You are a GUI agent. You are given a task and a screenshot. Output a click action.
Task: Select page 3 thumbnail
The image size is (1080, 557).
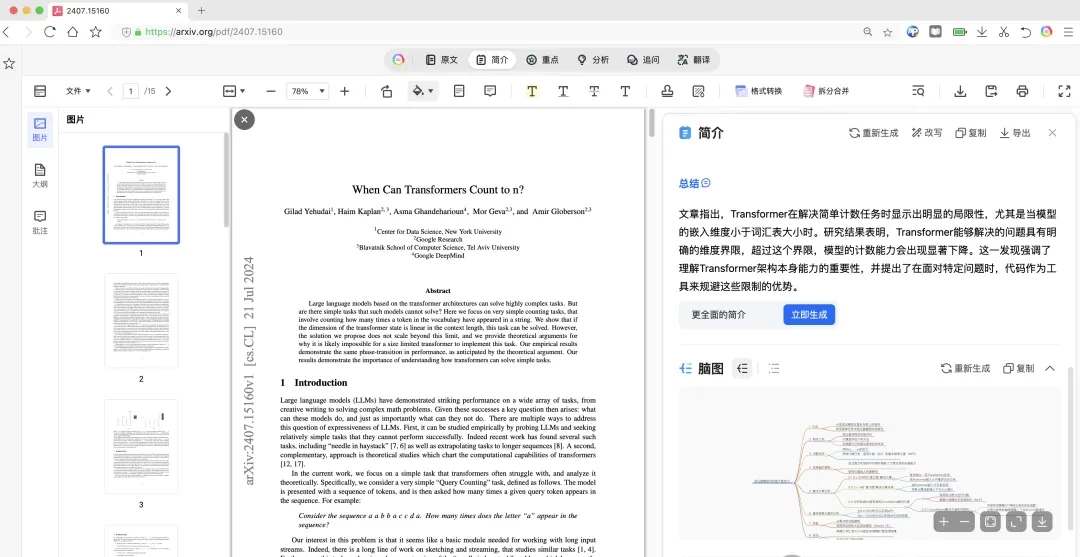click(x=141, y=447)
